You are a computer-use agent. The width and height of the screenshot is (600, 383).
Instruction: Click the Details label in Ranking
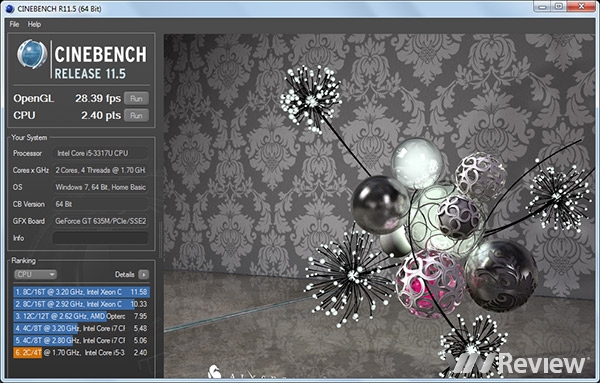pos(124,274)
